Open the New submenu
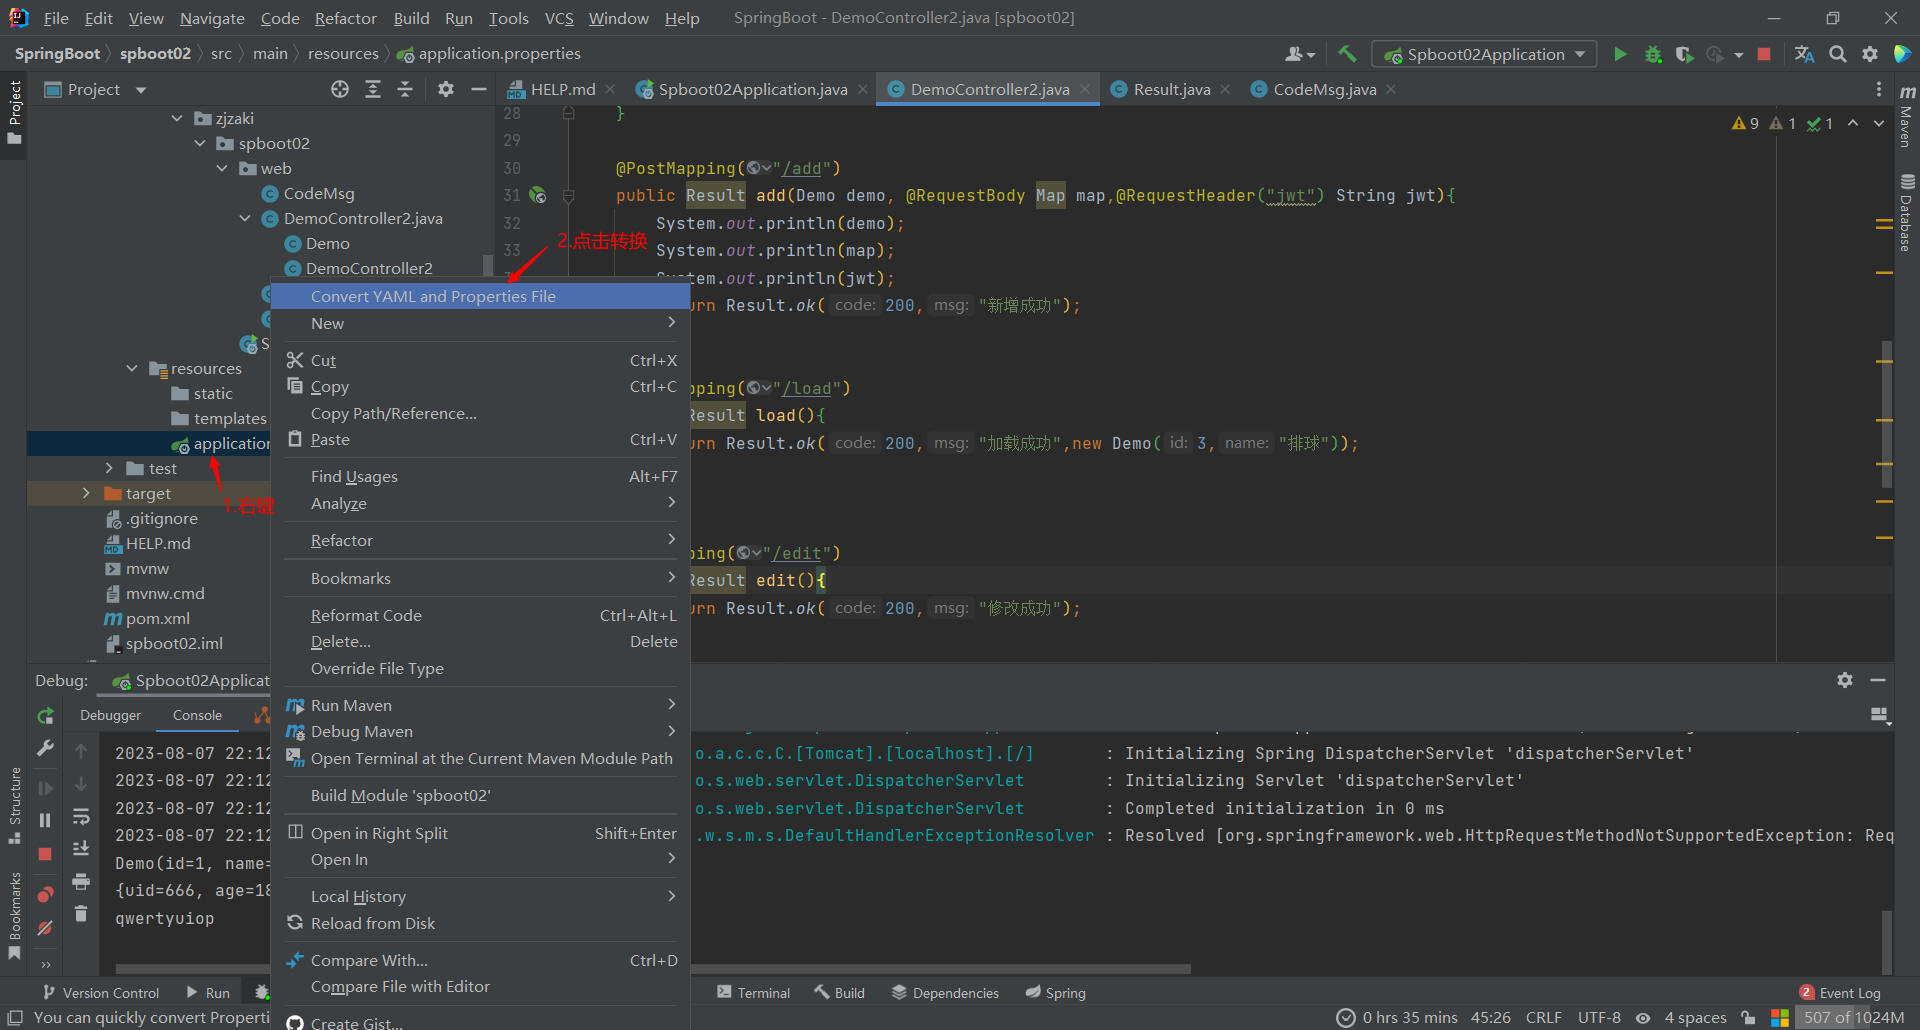The image size is (1920, 1030). [480, 323]
